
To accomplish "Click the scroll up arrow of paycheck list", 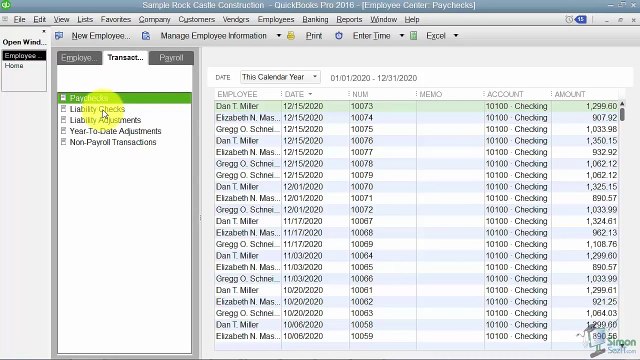I will 622,103.
